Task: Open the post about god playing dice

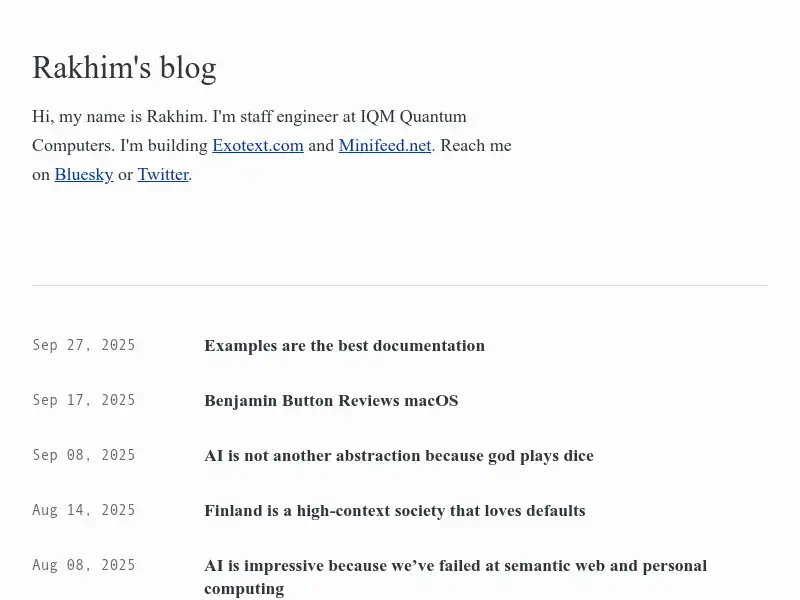Action: tap(399, 456)
